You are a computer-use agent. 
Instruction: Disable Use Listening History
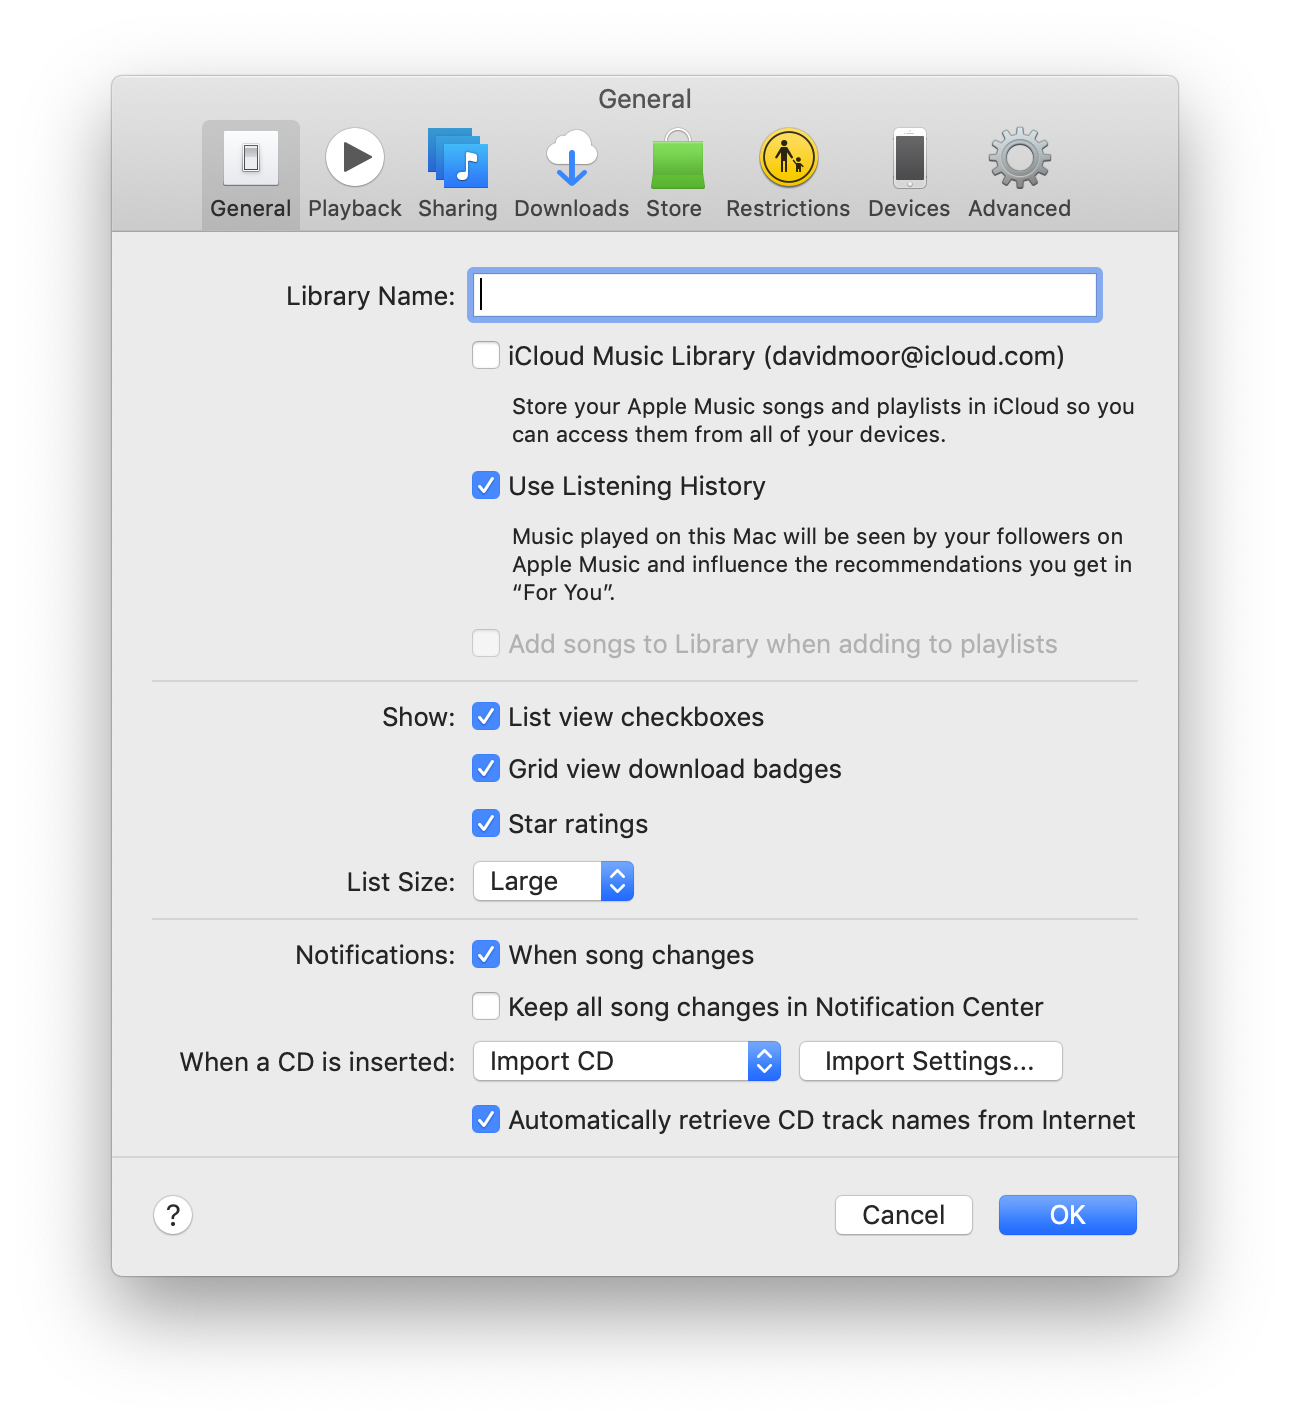(486, 485)
